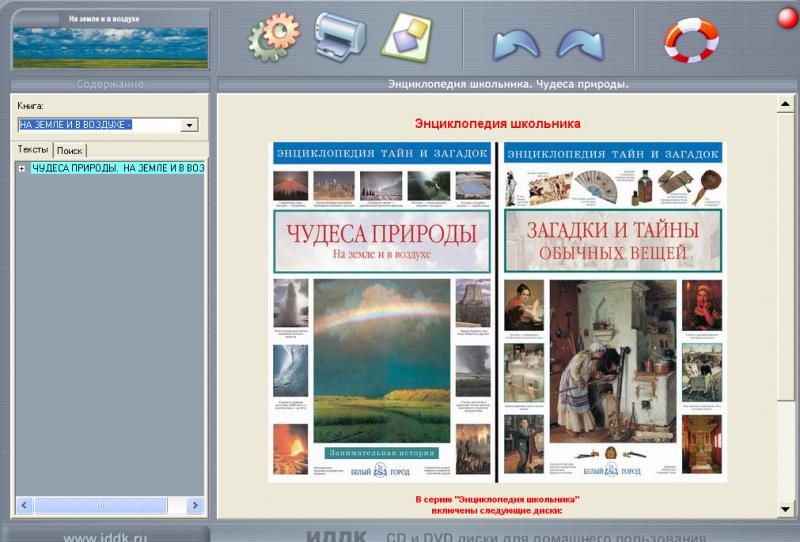
Task: Select ЧУДЕСА ПРИРОДЫ tree entry
Action: tap(117, 168)
